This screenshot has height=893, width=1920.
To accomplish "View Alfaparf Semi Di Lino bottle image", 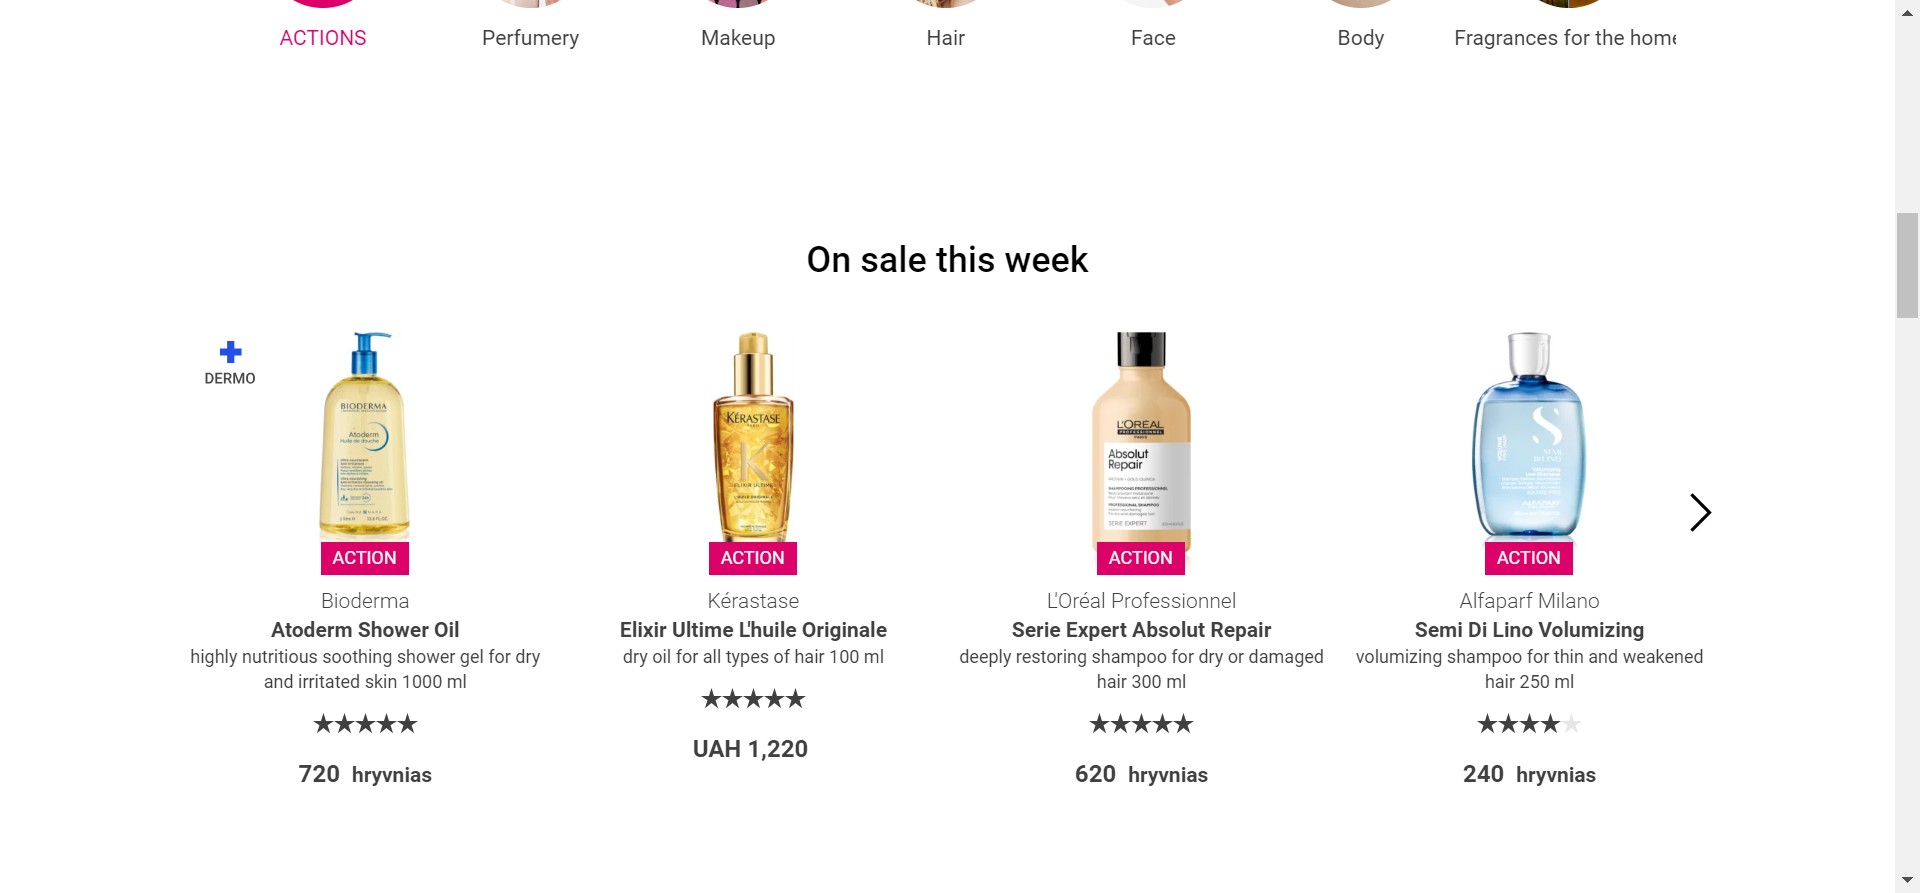I will coord(1529,435).
